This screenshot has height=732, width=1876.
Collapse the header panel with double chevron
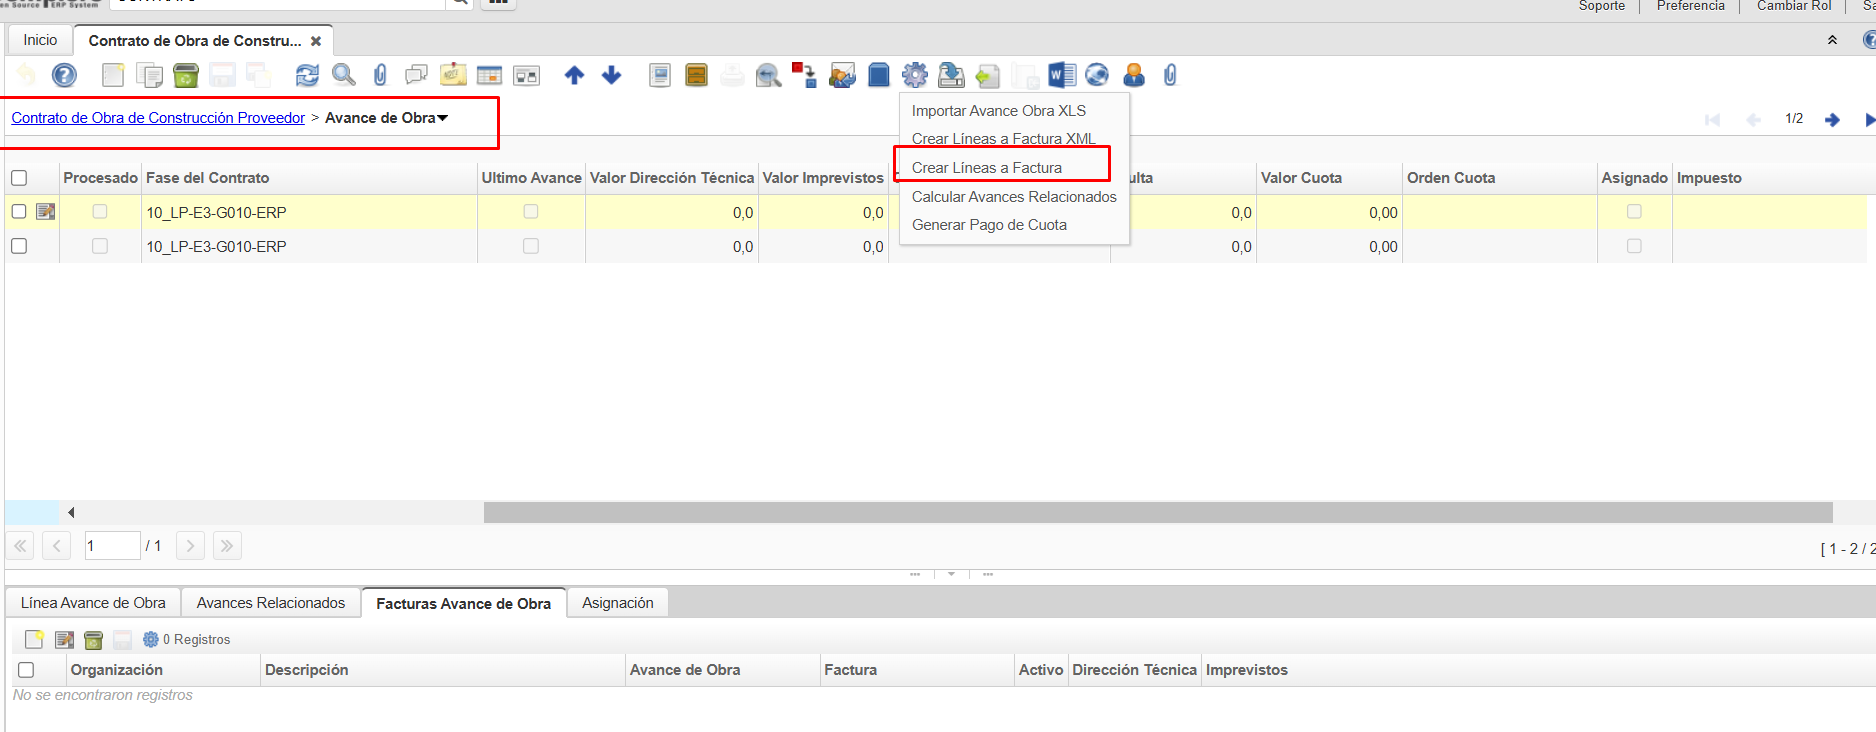click(1832, 40)
